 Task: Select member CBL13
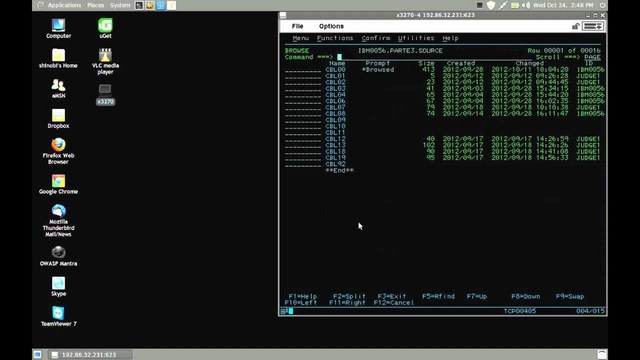(336, 145)
